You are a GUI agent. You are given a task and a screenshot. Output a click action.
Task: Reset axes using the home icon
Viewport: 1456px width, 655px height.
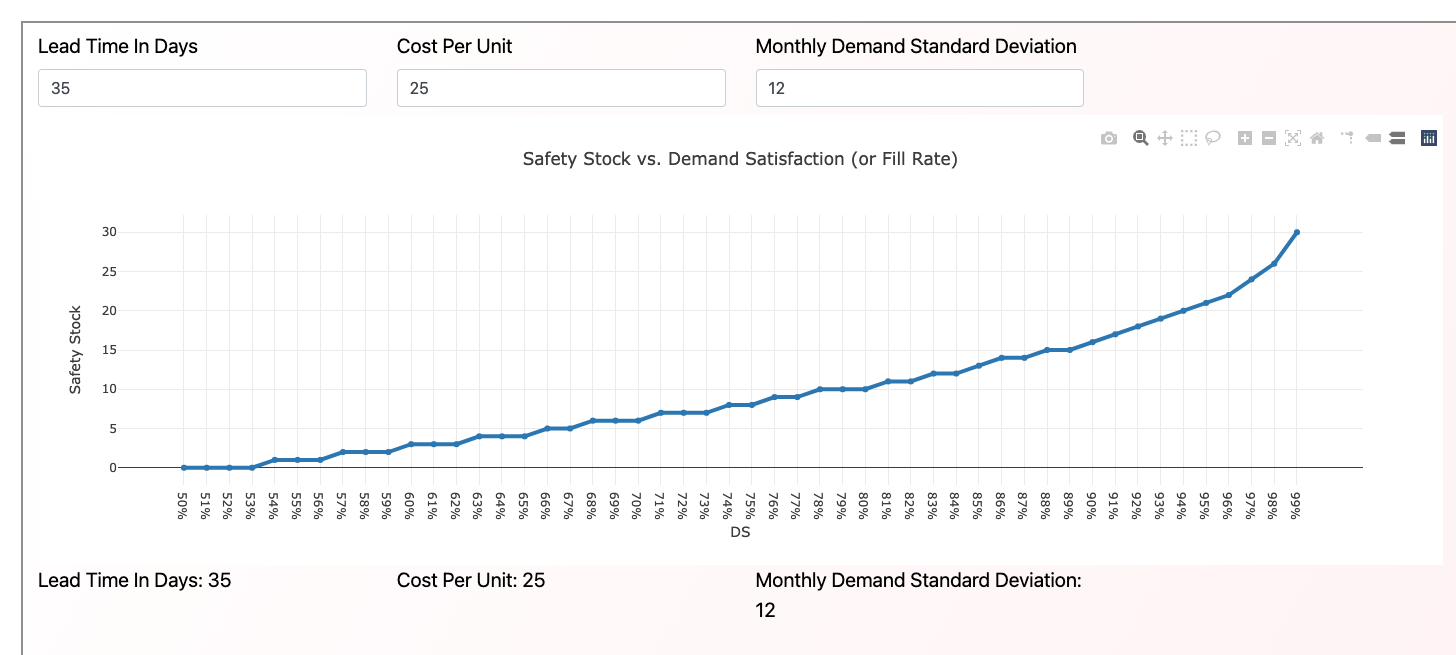[x=1316, y=138]
